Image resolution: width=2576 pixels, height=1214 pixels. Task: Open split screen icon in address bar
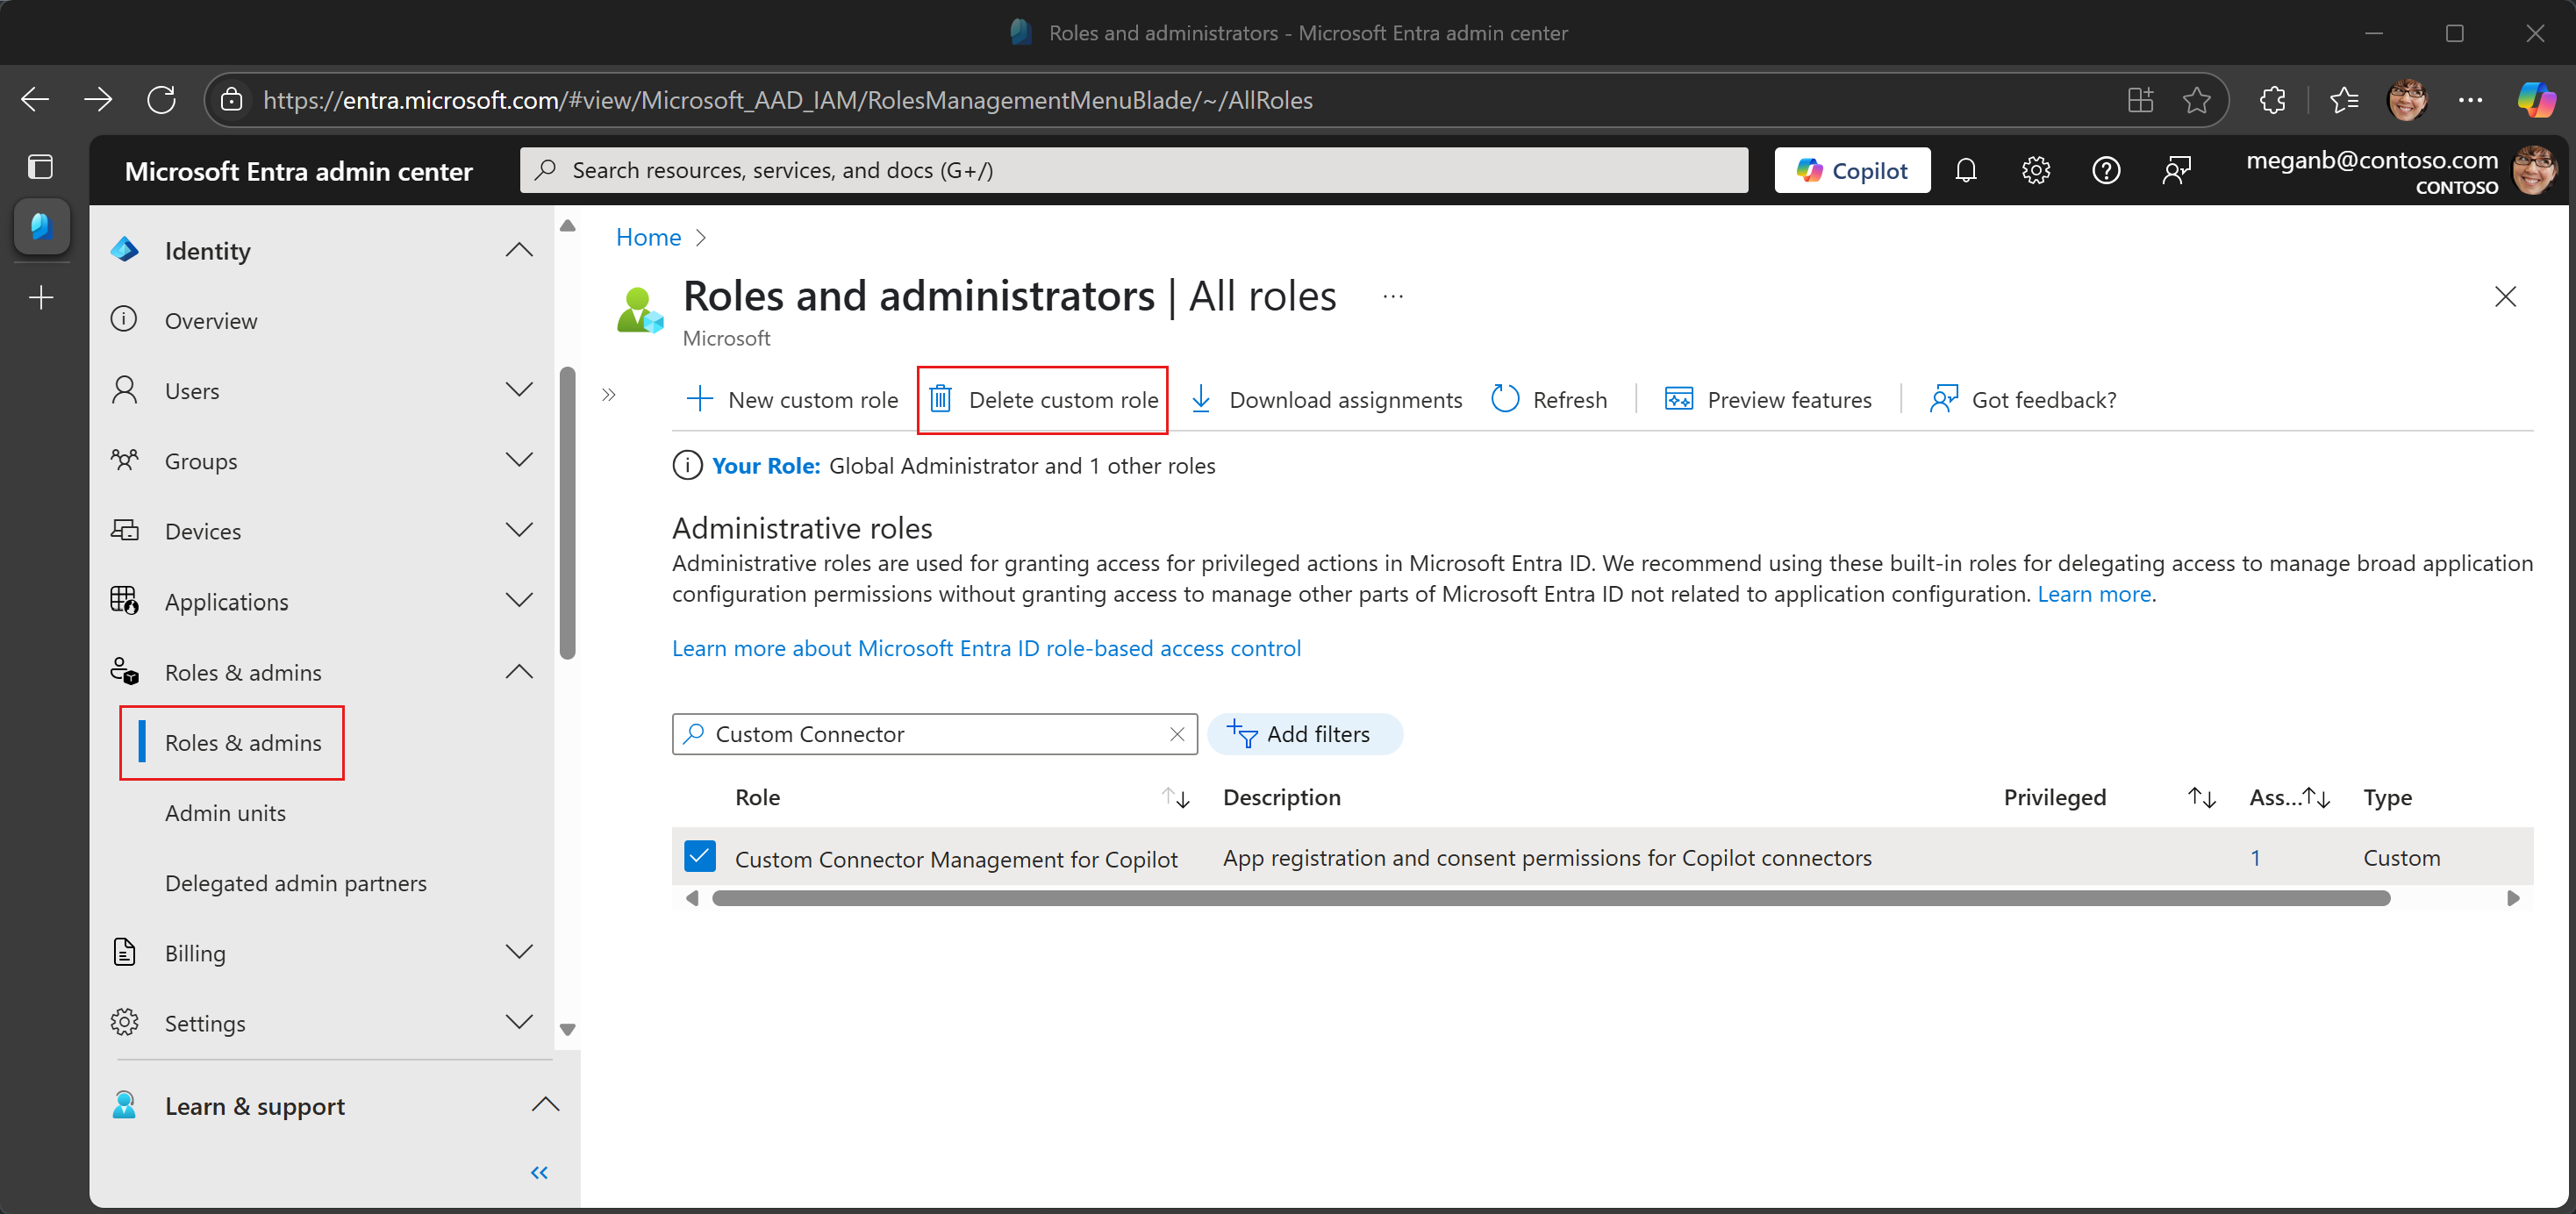2140,100
